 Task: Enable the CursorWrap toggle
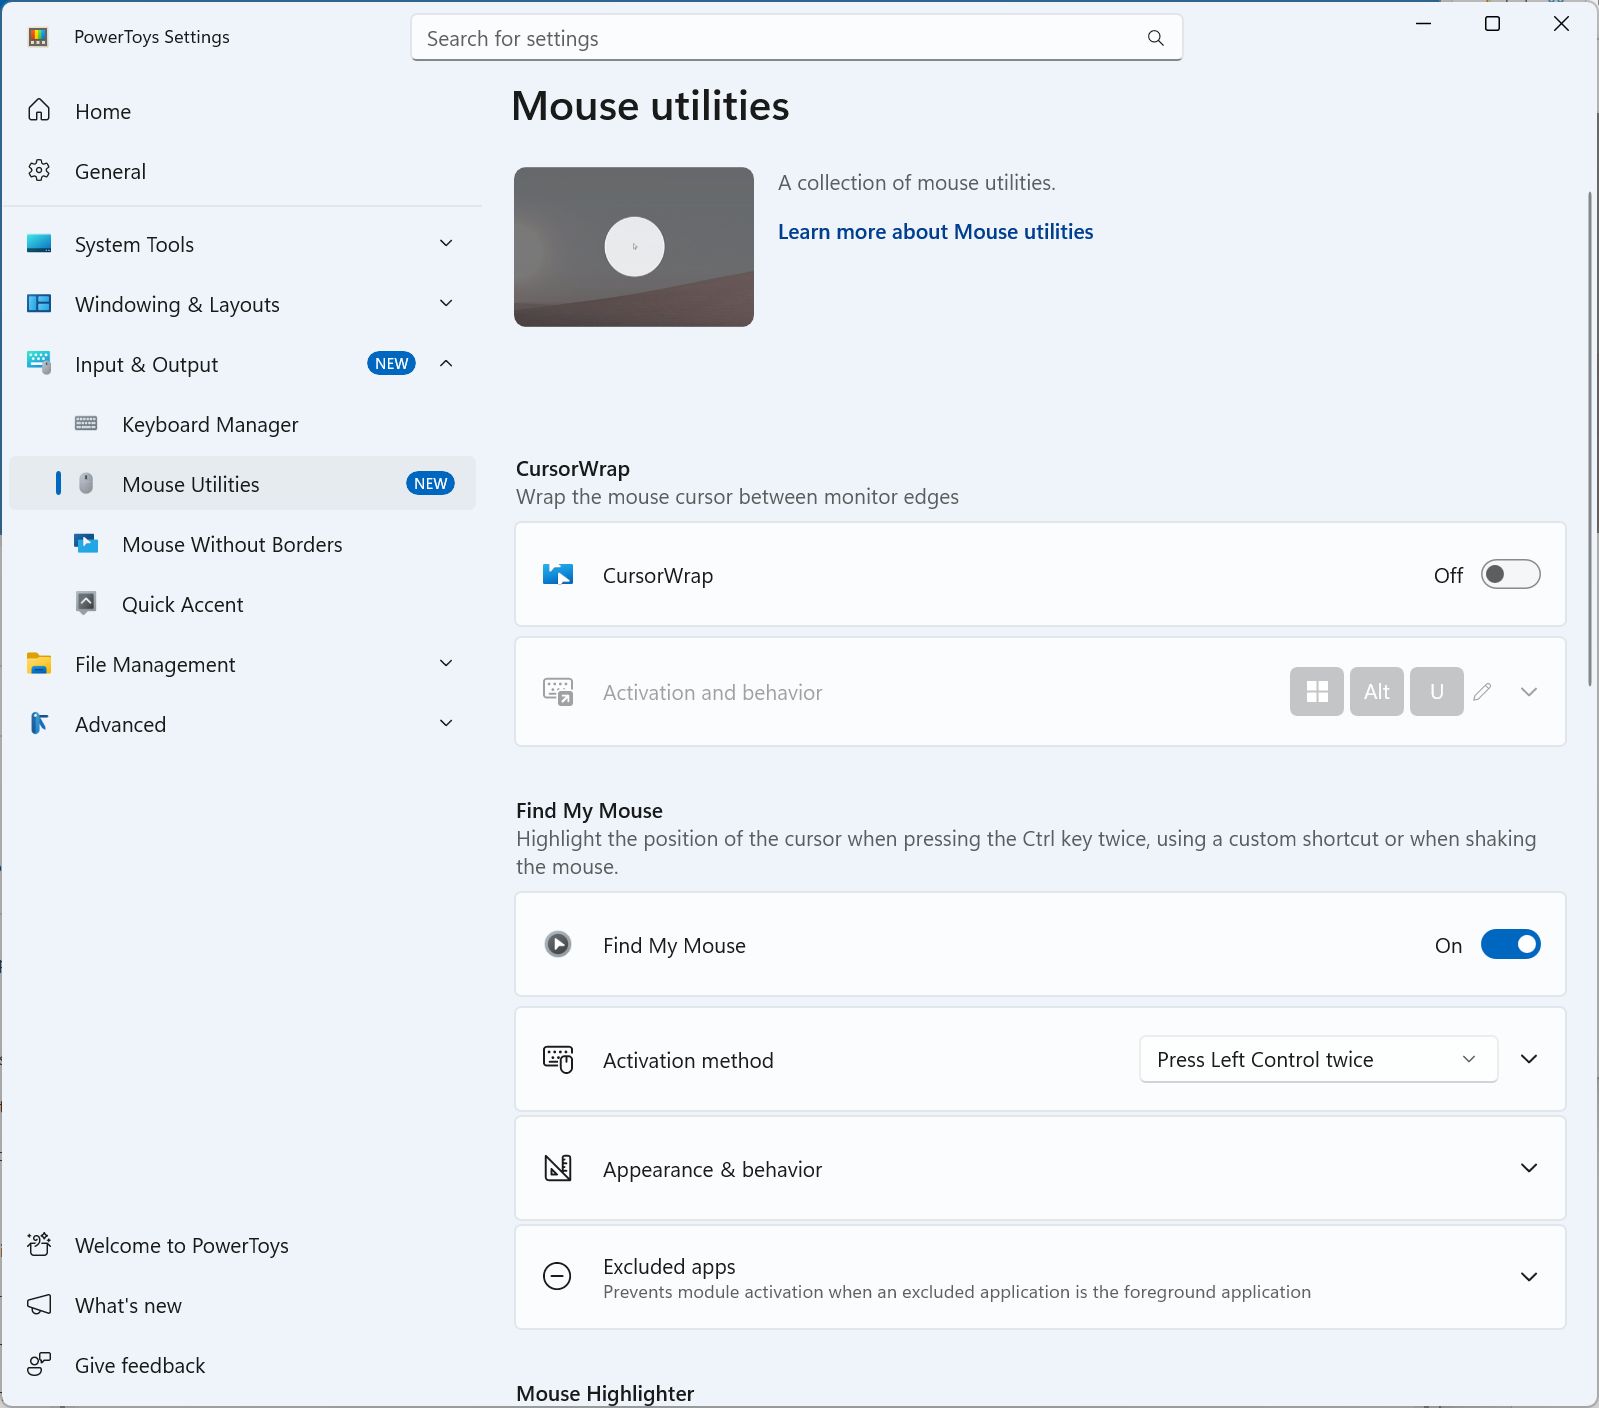(1509, 575)
